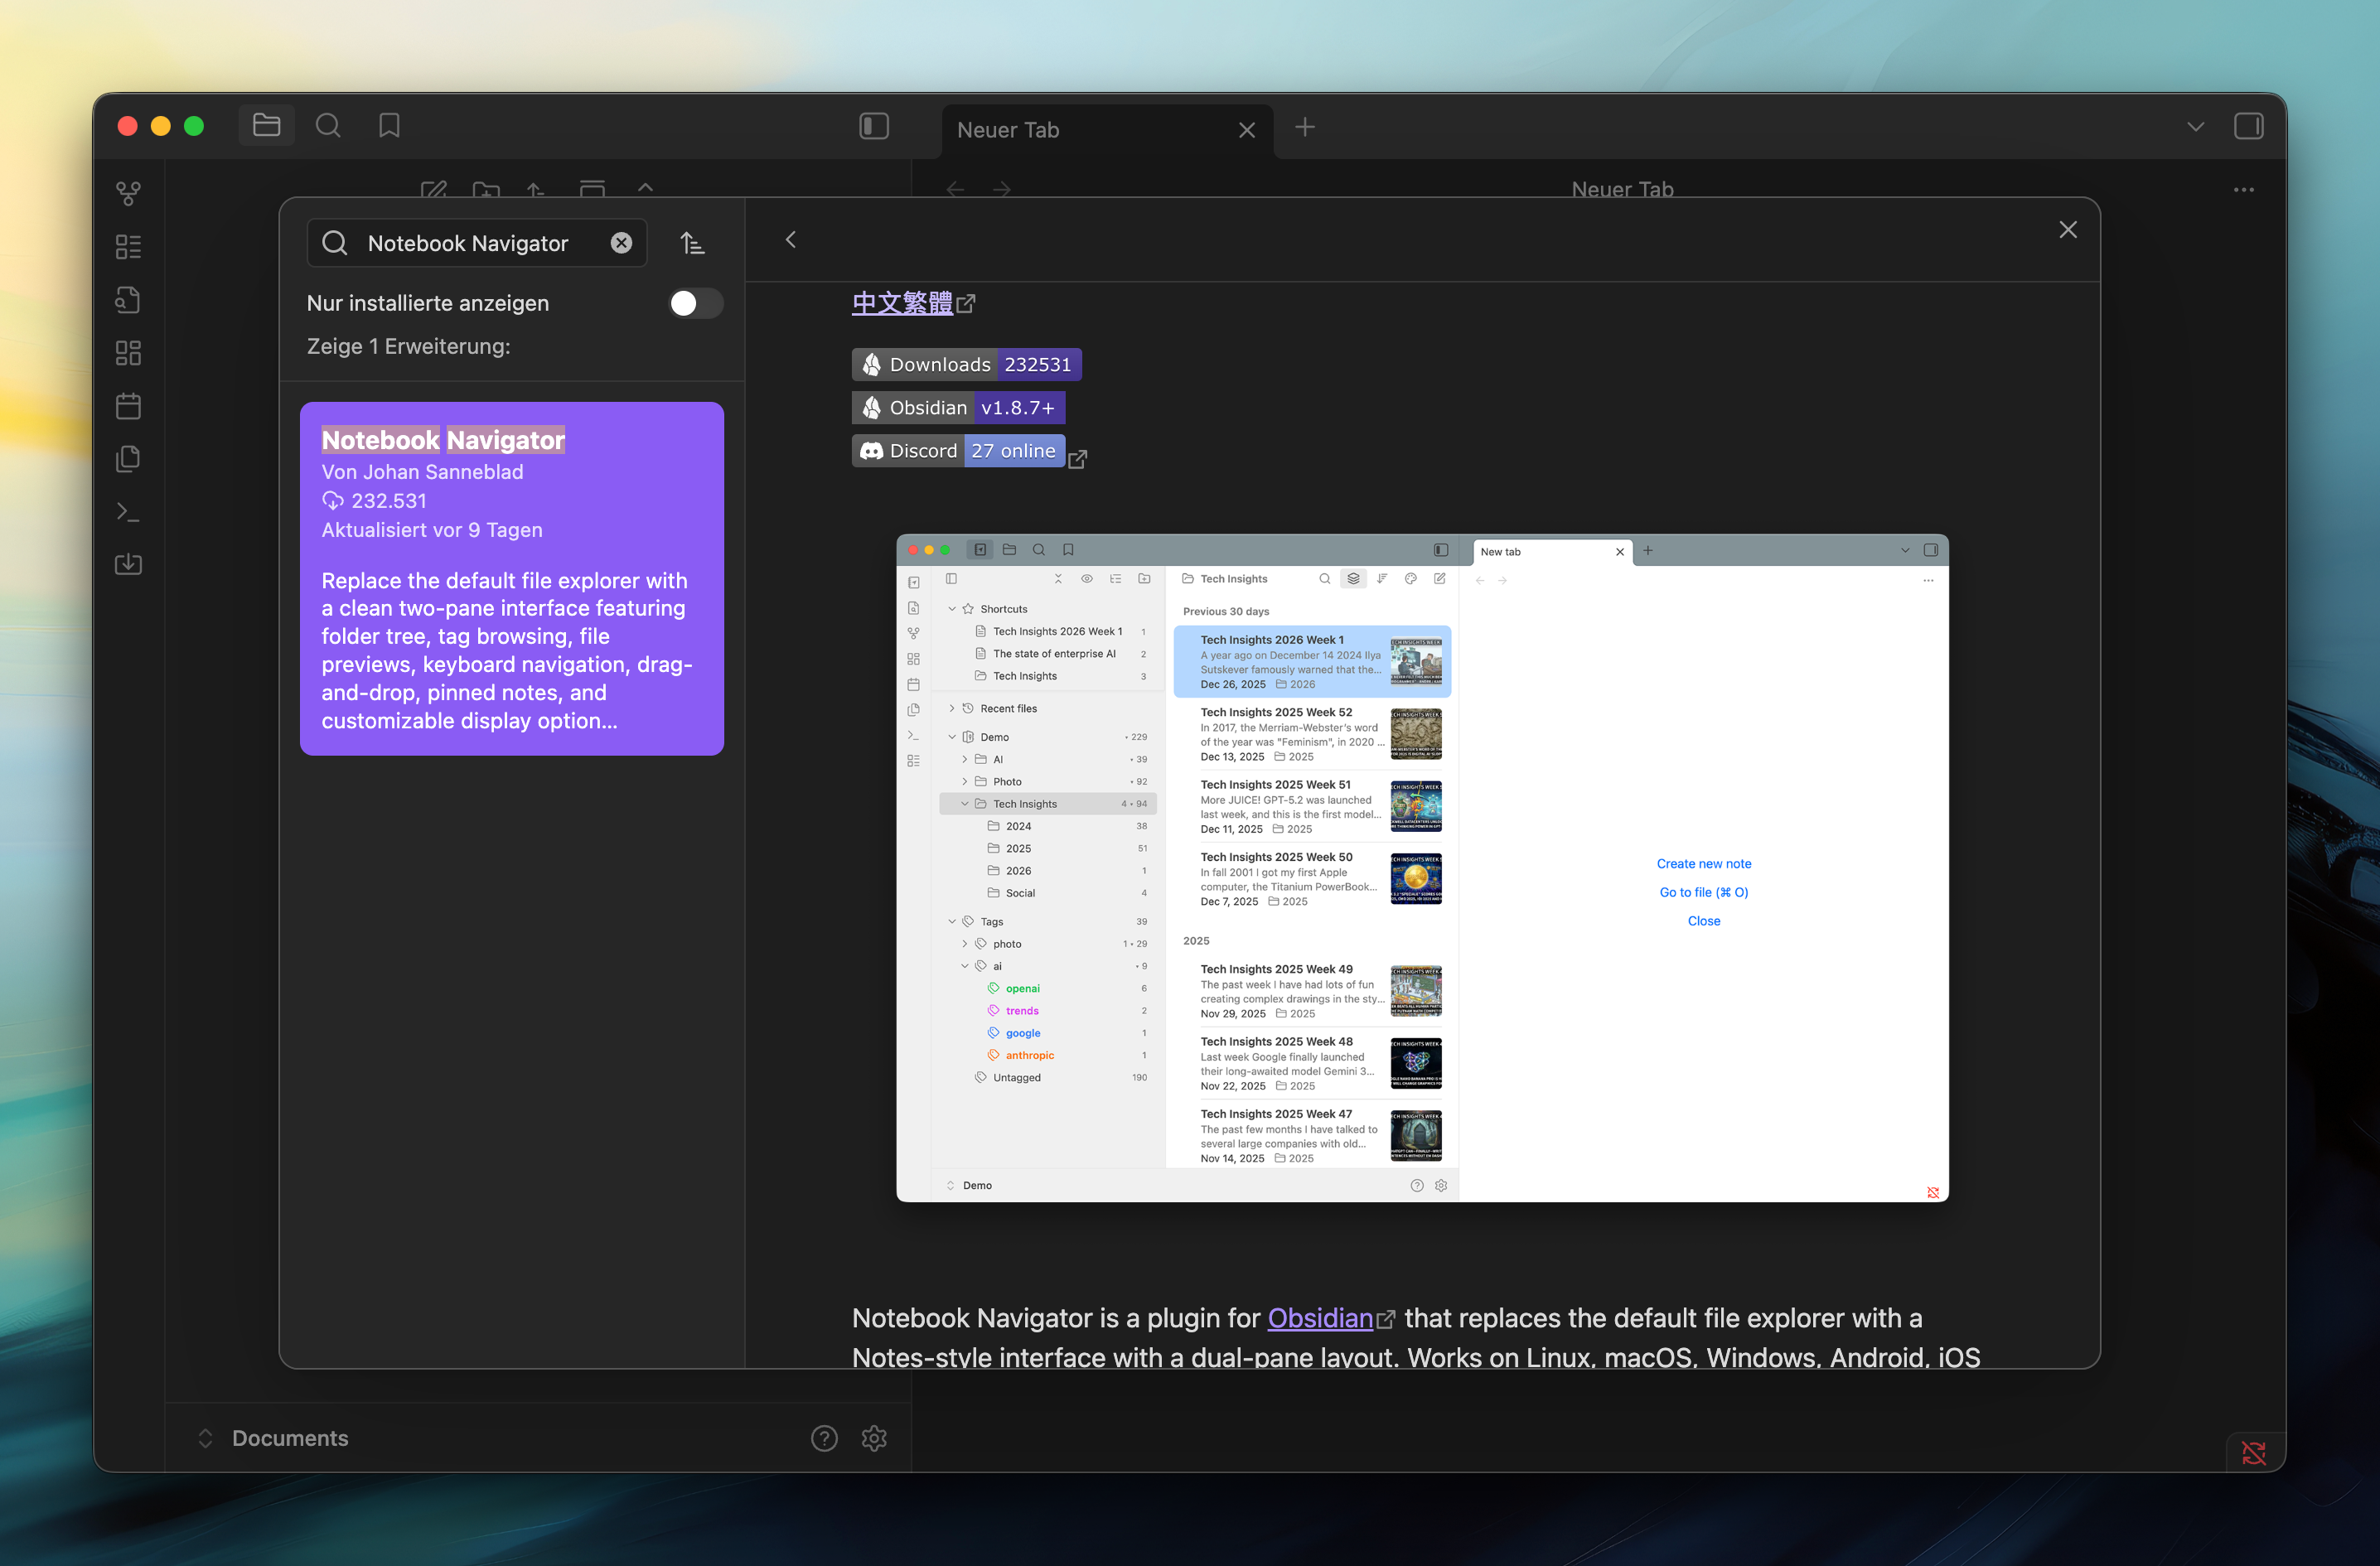Open the search magnifier in top toolbar
Image resolution: width=2380 pixels, height=1566 pixels.
[x=328, y=126]
